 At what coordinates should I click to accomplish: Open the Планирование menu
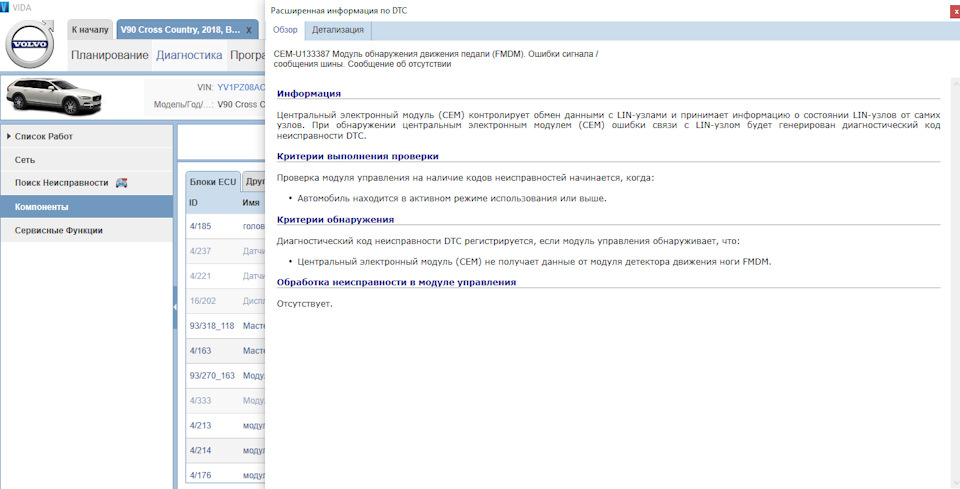point(110,55)
